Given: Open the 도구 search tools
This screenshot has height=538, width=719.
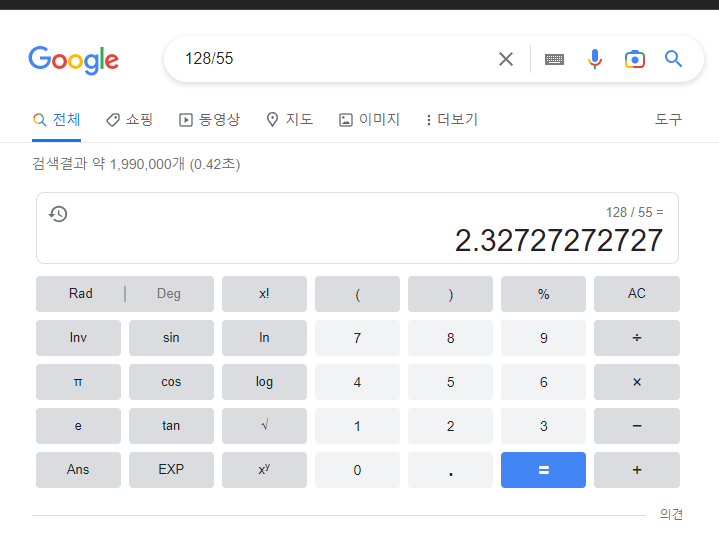Looking at the screenshot, I should click(x=668, y=120).
